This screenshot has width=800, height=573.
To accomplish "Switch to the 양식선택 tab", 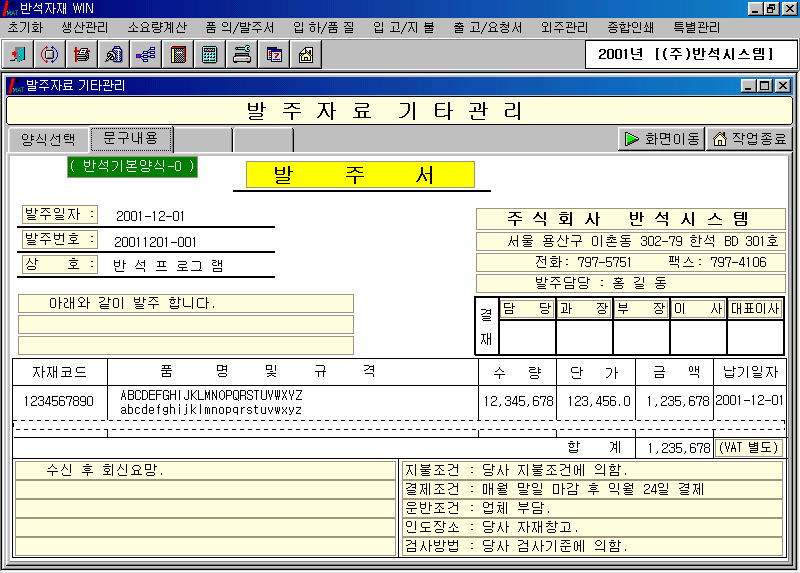I will click(48, 140).
